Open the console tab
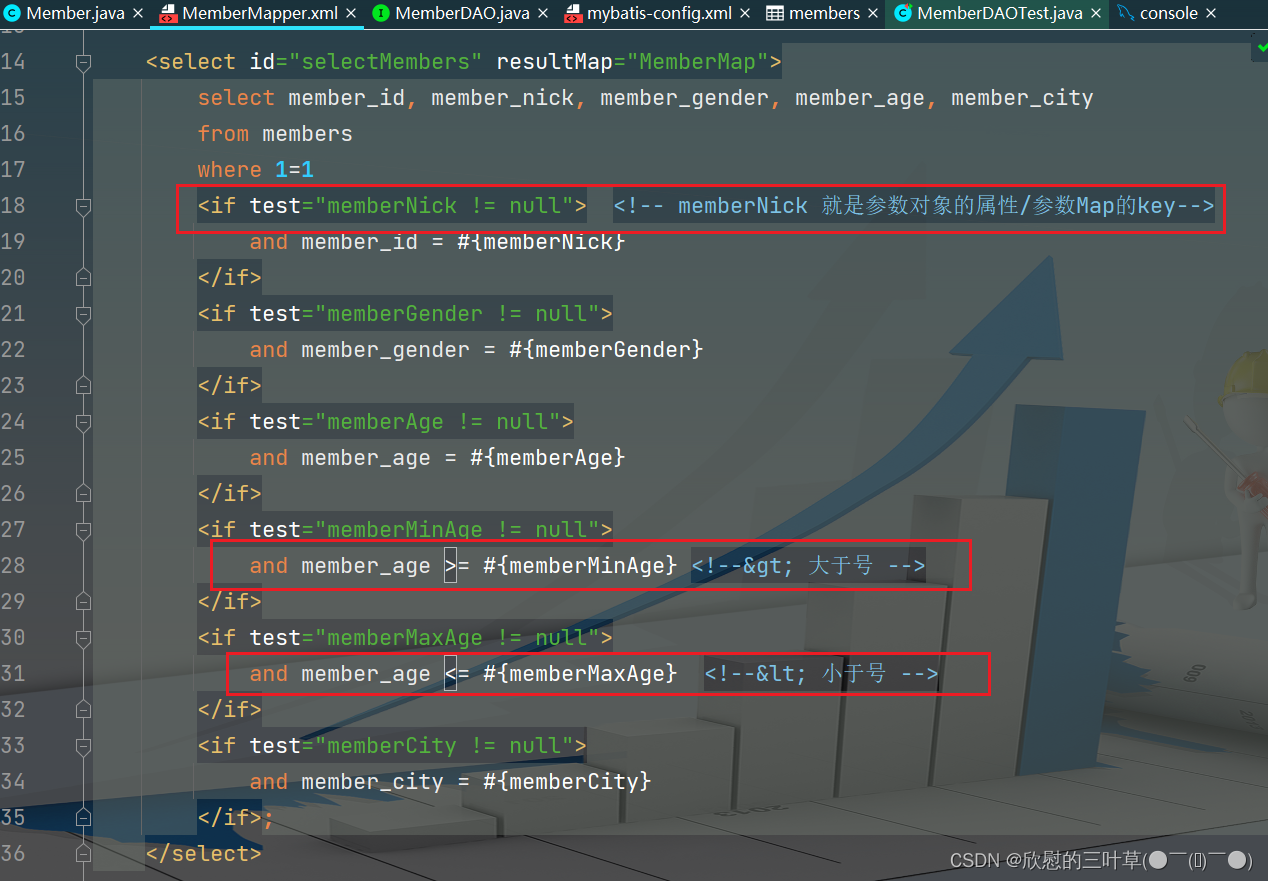This screenshot has height=881, width=1268. coord(1168,14)
